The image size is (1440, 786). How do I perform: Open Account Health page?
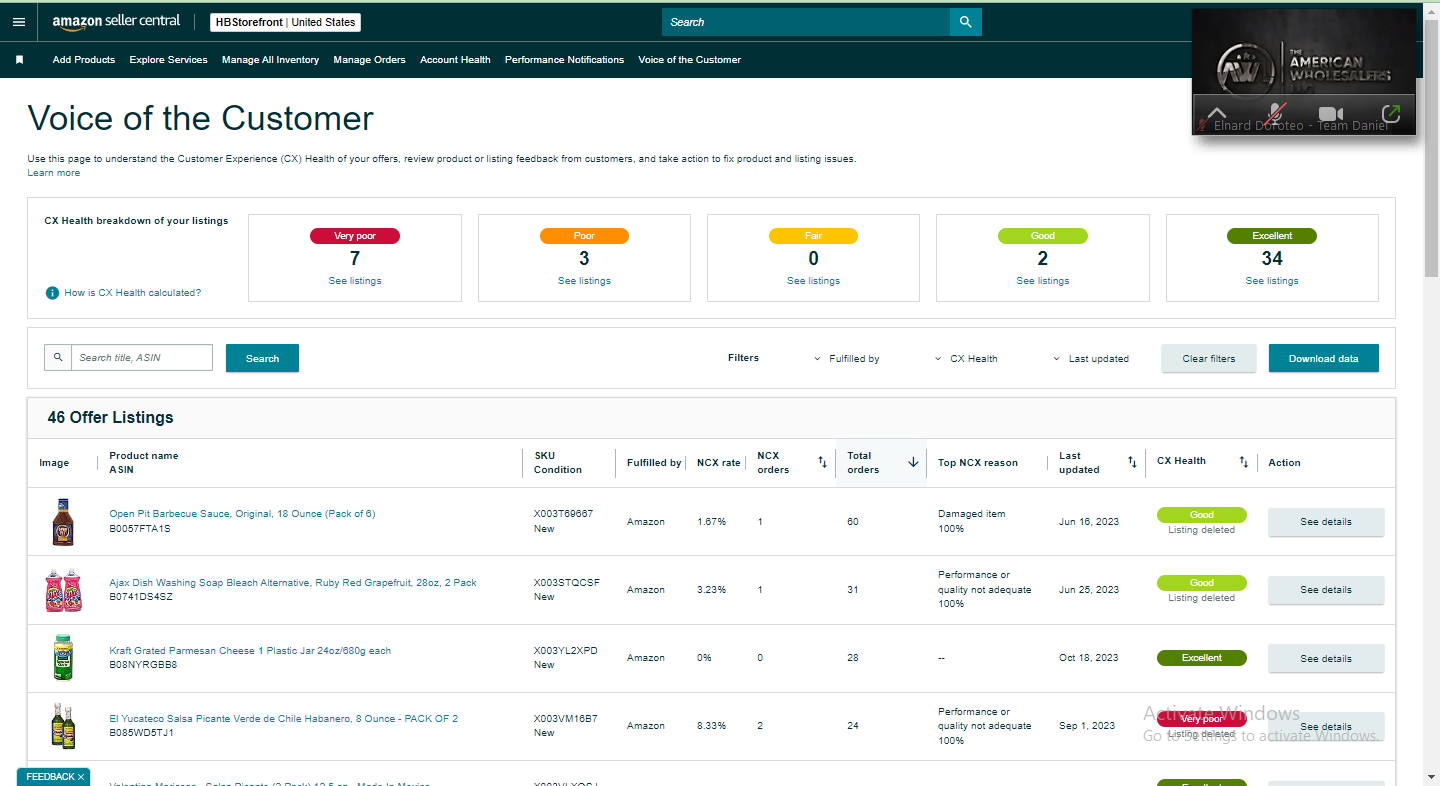click(455, 60)
